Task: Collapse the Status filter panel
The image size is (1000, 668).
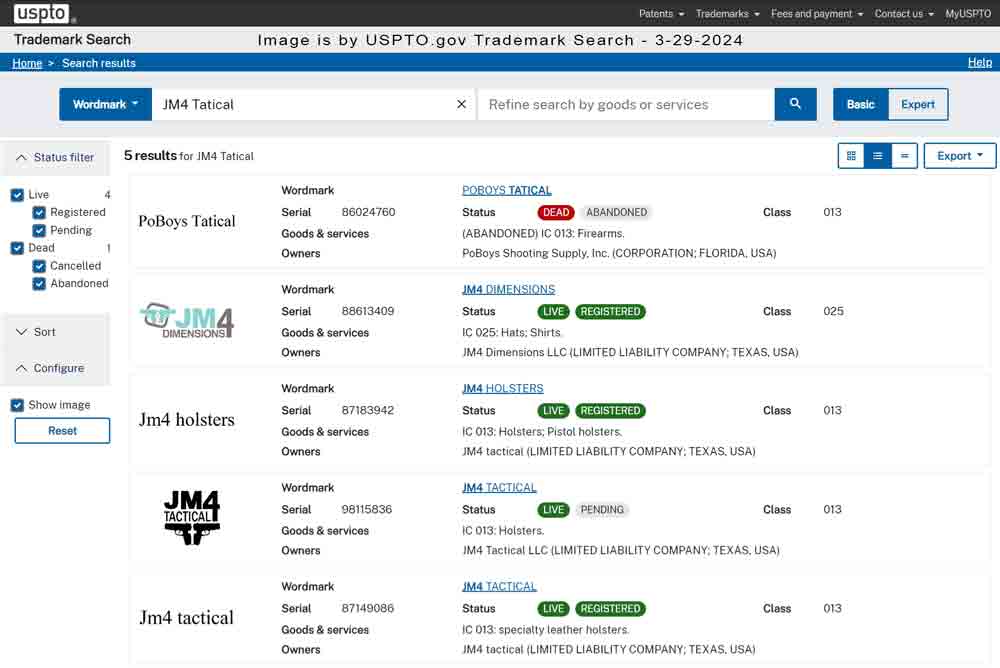Action: tap(55, 157)
